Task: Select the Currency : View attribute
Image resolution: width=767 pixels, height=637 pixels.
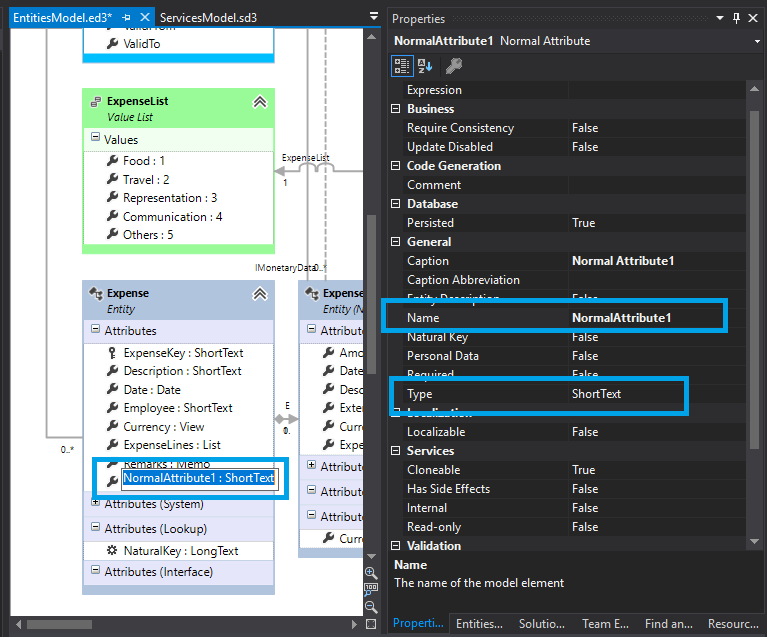Action: [x=163, y=427]
